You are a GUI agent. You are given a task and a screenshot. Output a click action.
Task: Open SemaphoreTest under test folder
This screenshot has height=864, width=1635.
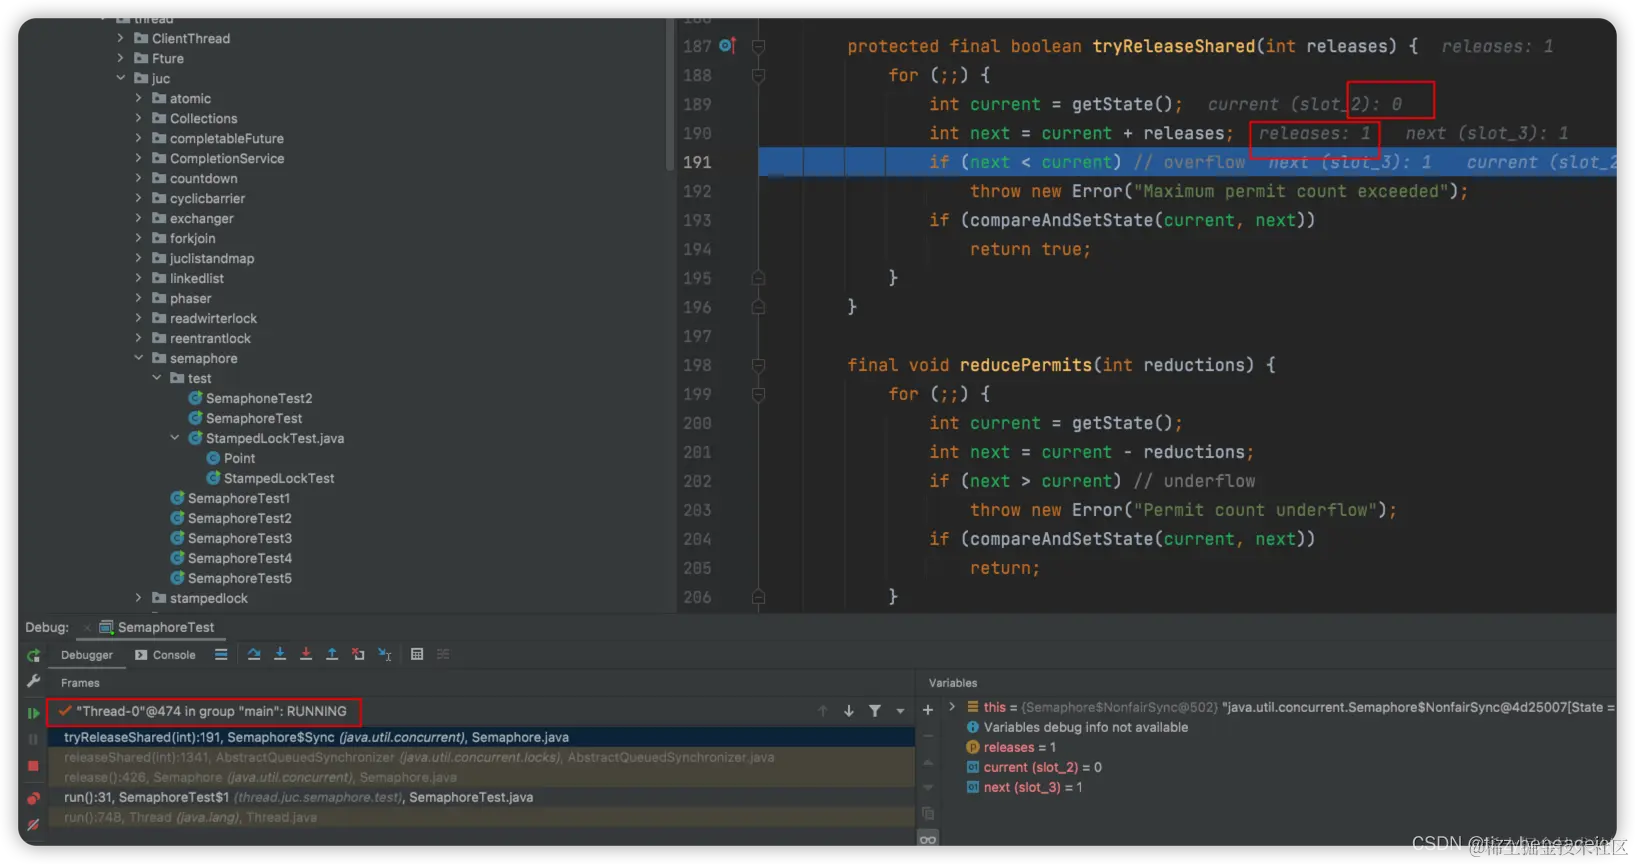[245, 418]
